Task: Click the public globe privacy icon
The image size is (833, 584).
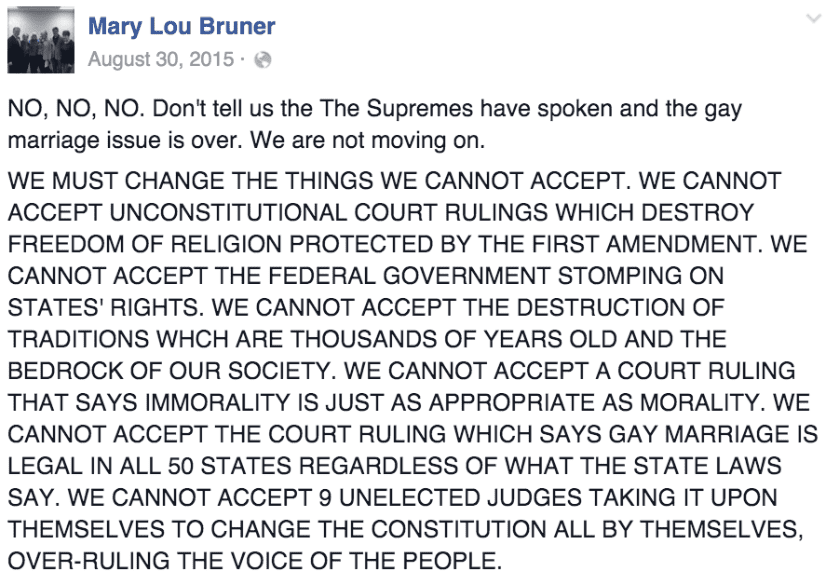Action: 262,60
